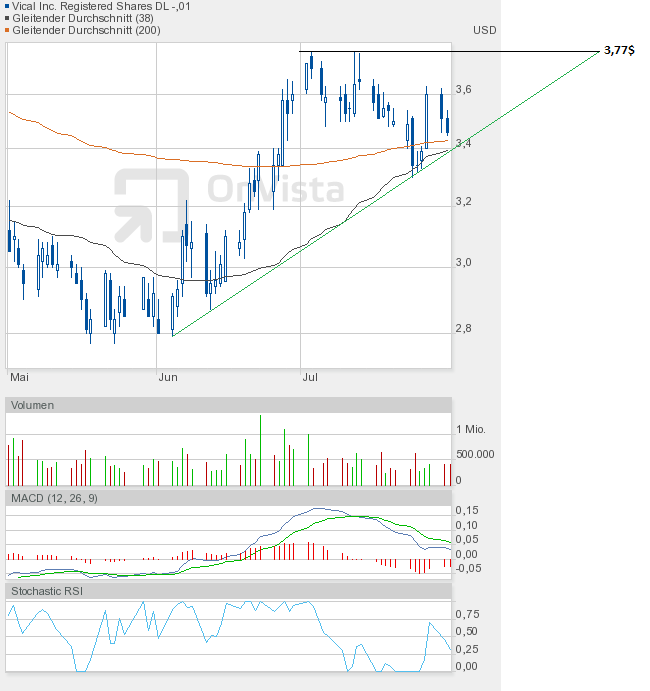This screenshot has width=650, height=691.
Task: Click the tallest green volume bar
Action: click(x=260, y=450)
